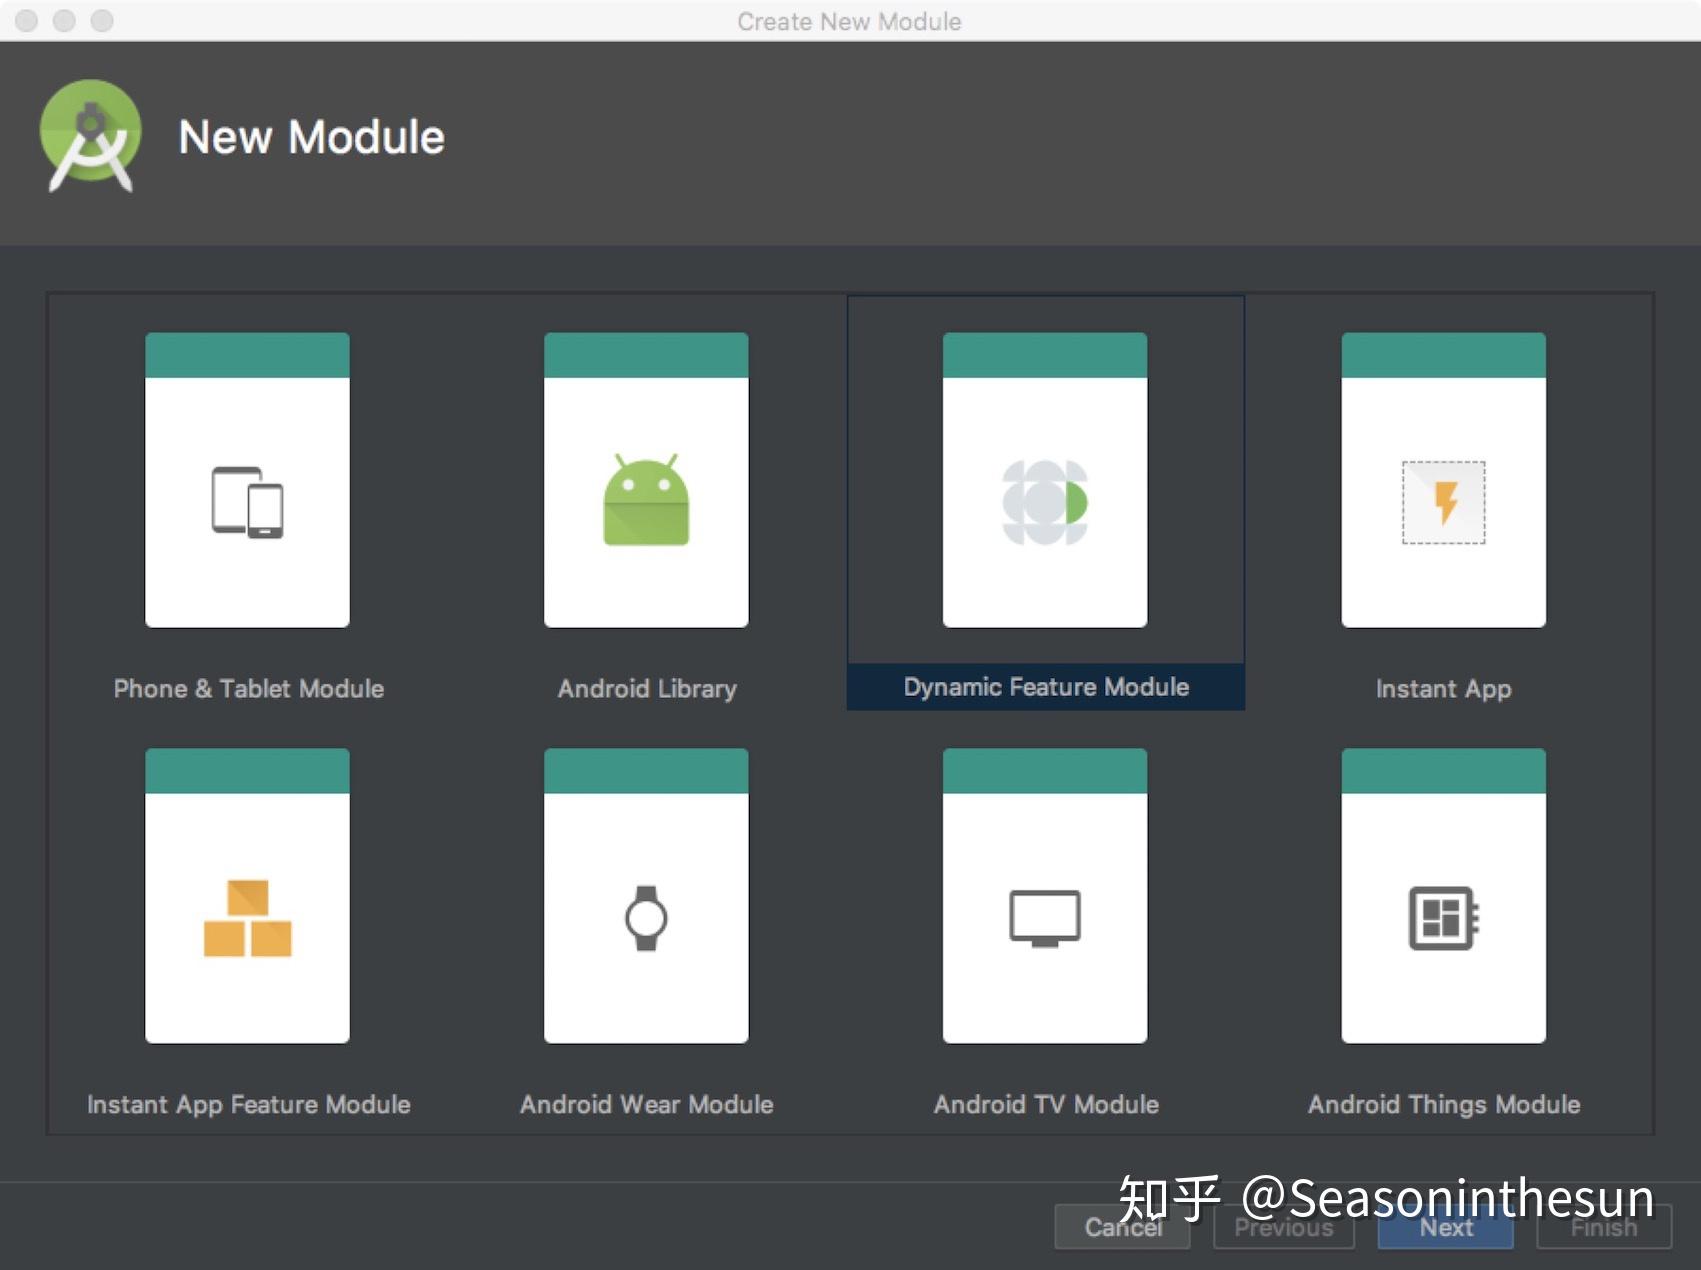Select the Instant App card
The height and width of the screenshot is (1270, 1701).
[1443, 480]
